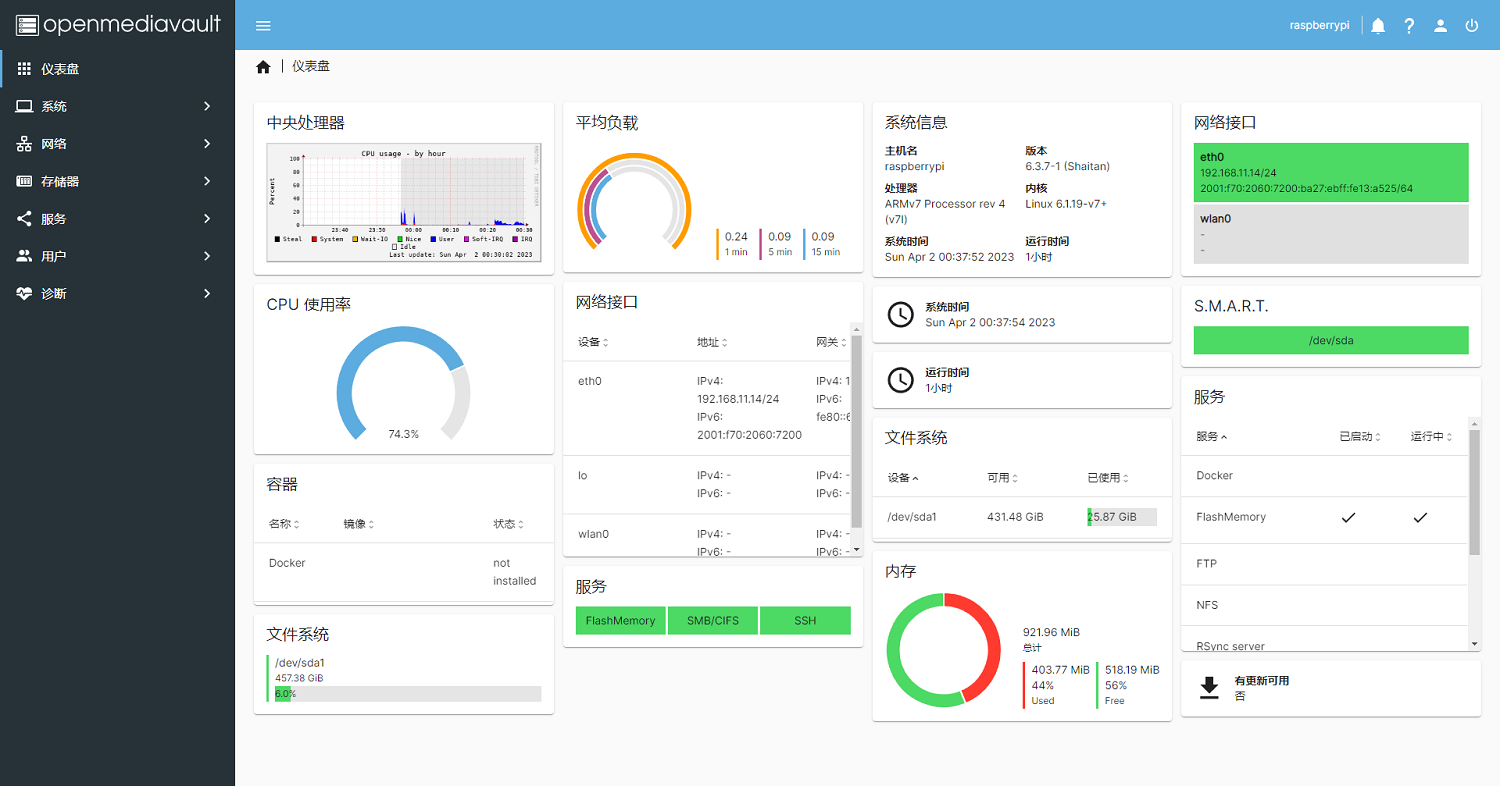
Task: Click the /dev/sda S.M.A.R.T. bar
Action: pyautogui.click(x=1331, y=340)
